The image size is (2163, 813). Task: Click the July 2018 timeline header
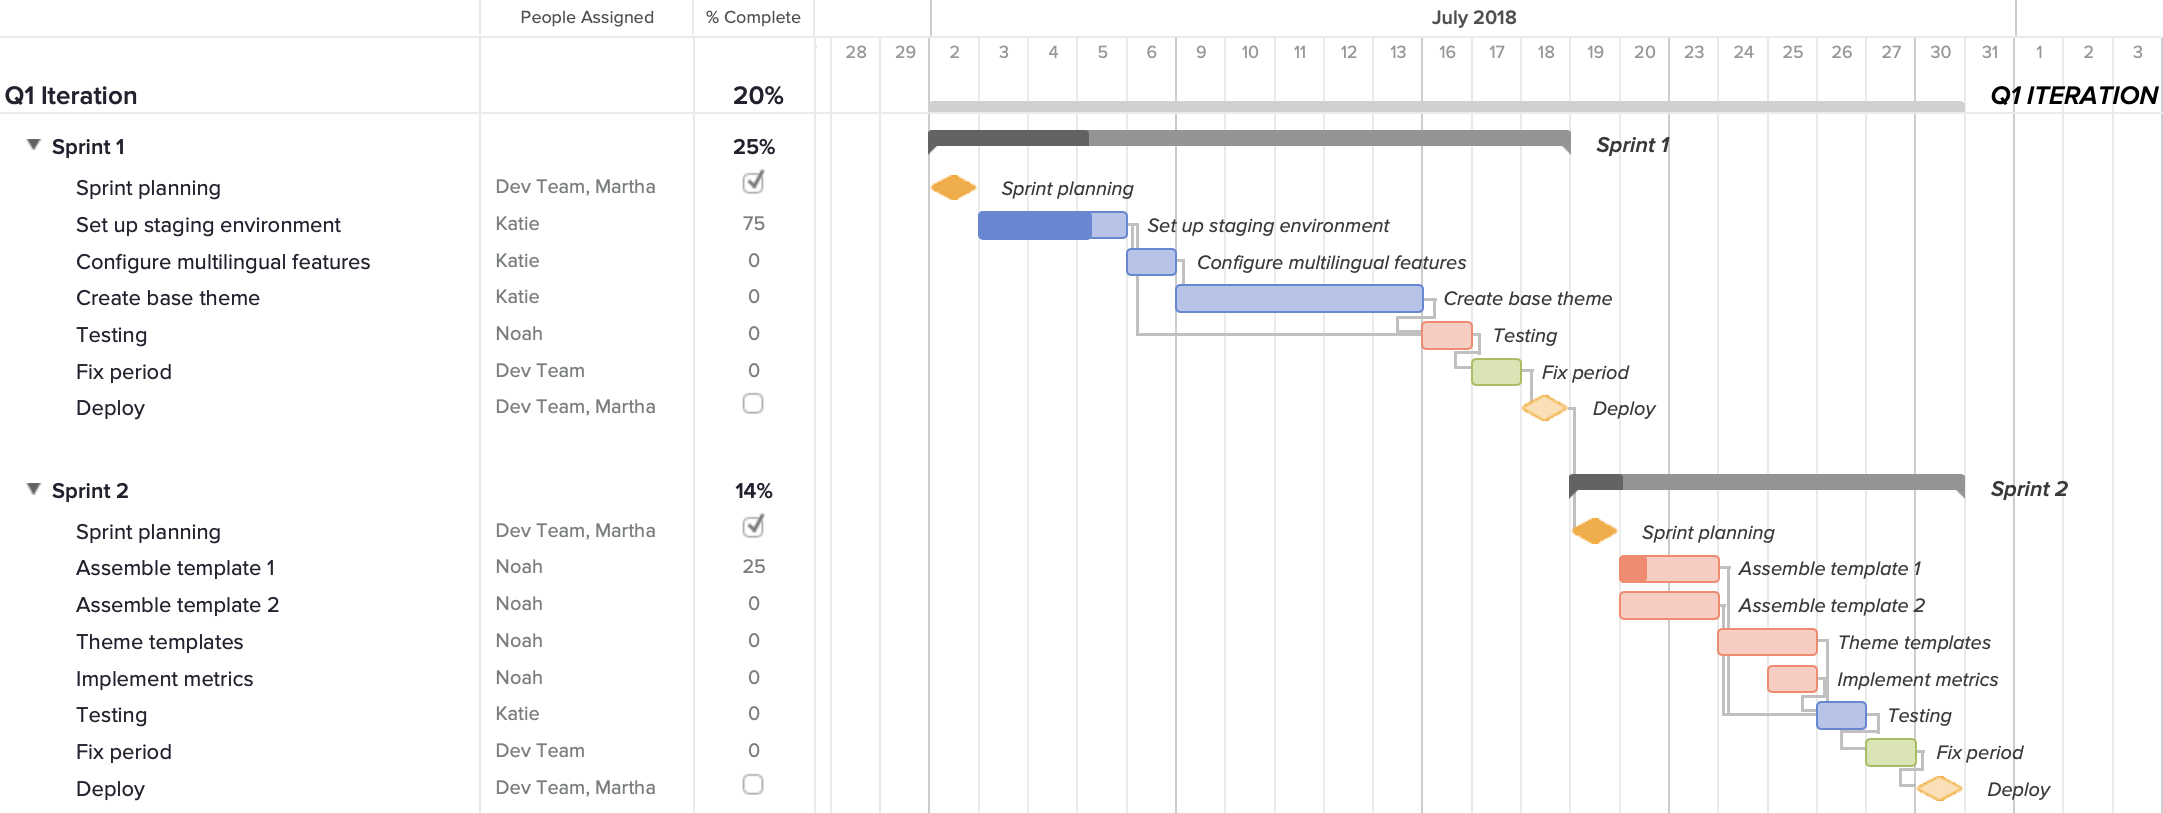1473,17
